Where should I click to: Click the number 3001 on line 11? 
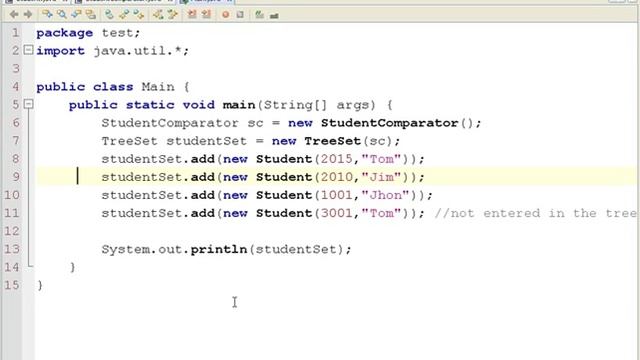[x=337, y=213]
